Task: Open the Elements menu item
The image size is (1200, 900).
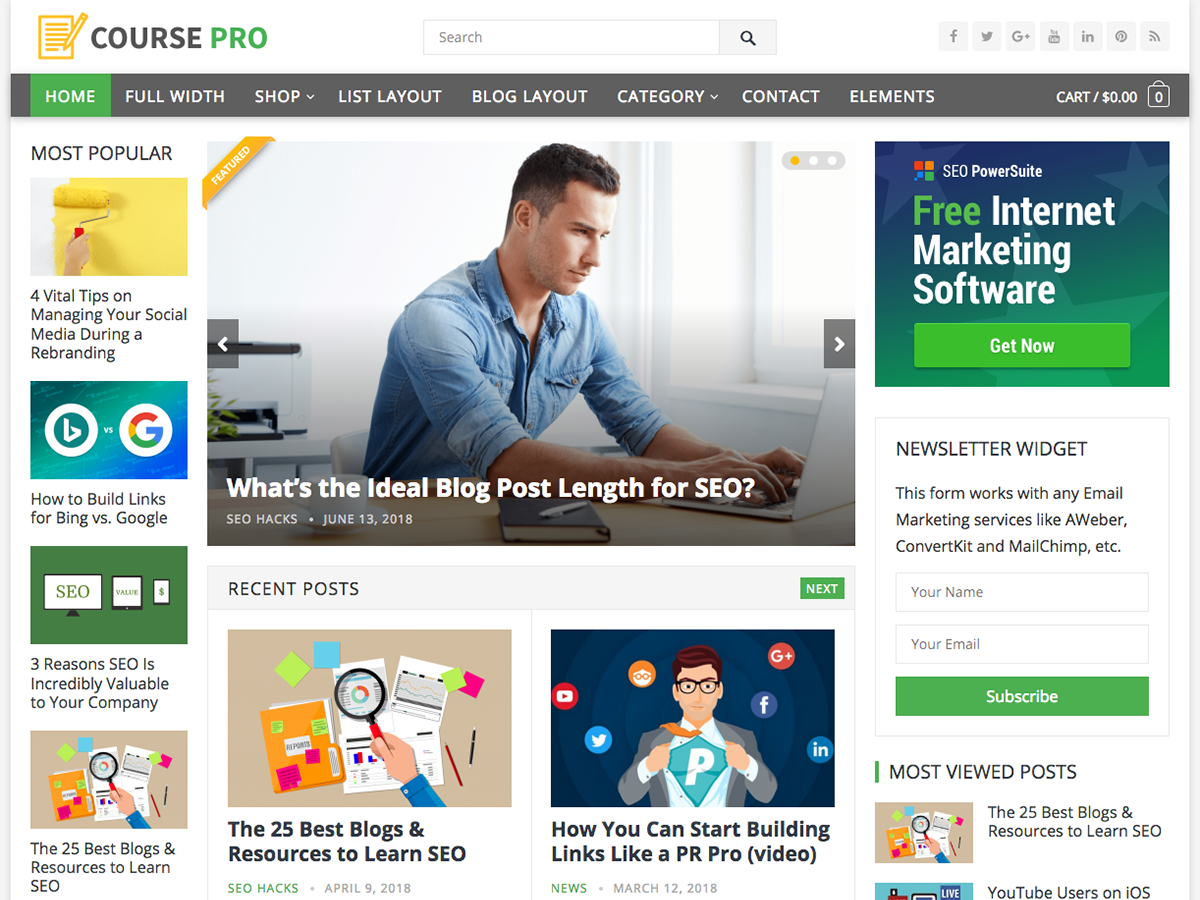Action: (x=892, y=96)
